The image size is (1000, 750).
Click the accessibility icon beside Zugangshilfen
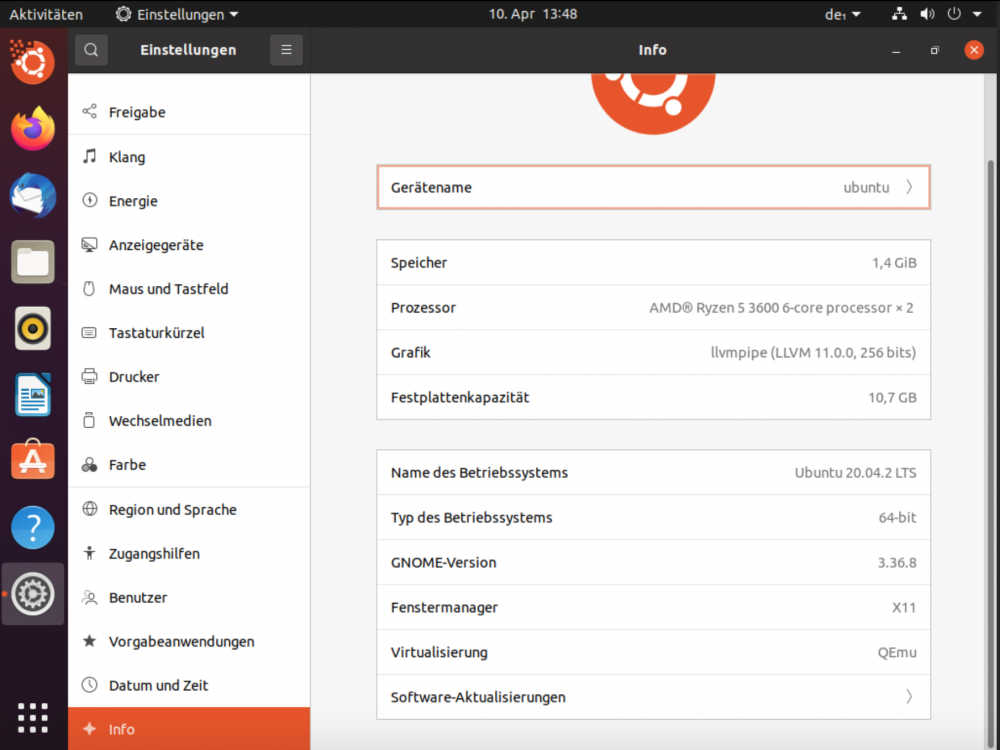tap(89, 553)
